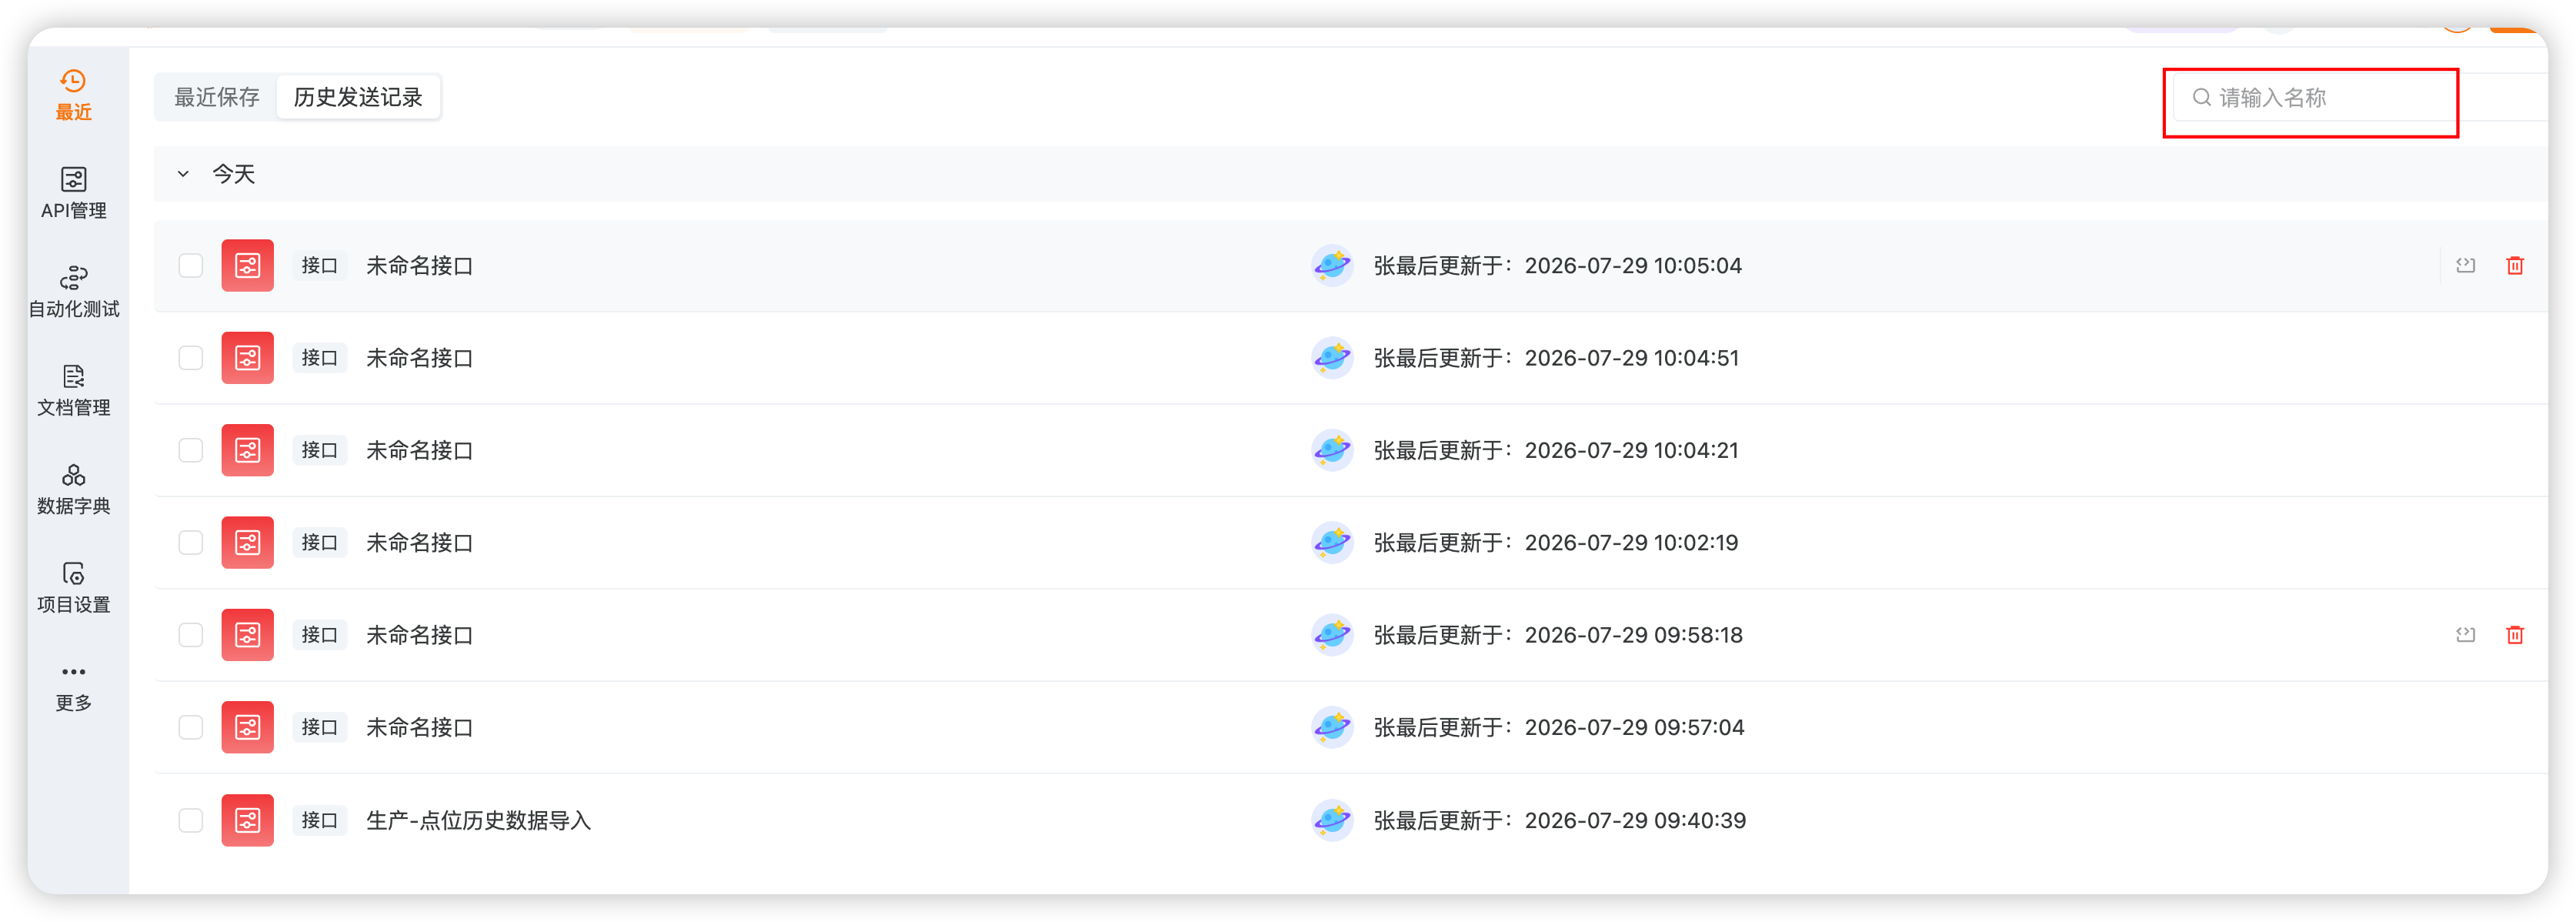Collapse the 今天 group chevron

(x=183, y=174)
